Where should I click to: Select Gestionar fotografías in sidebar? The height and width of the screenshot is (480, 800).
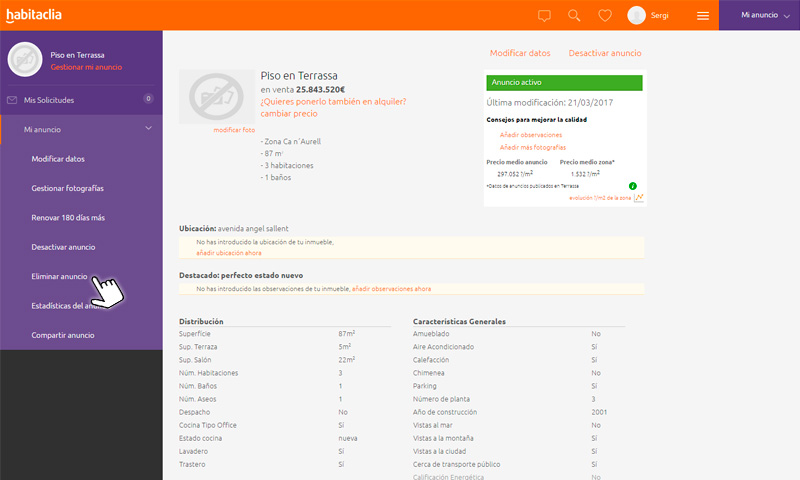click(x=67, y=188)
